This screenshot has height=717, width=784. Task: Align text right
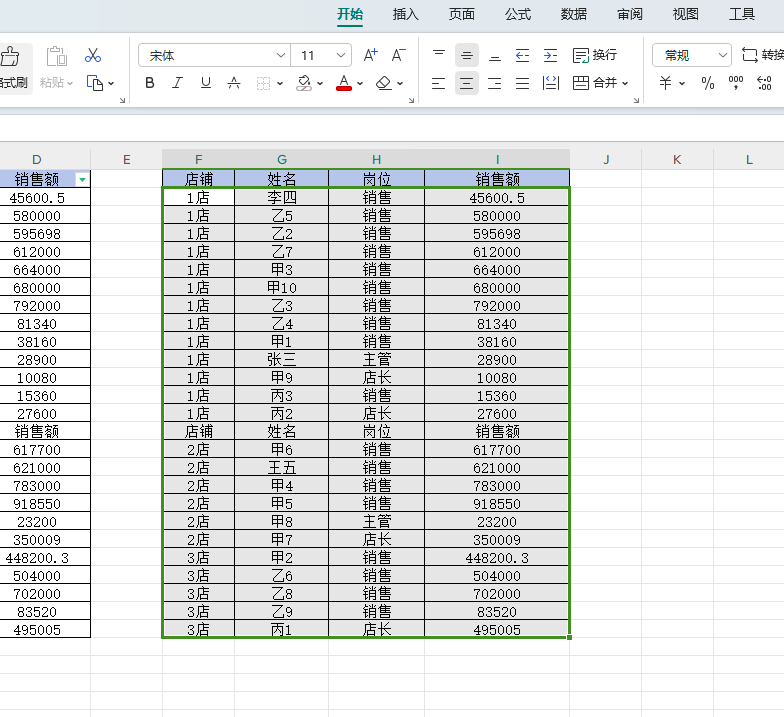[494, 83]
